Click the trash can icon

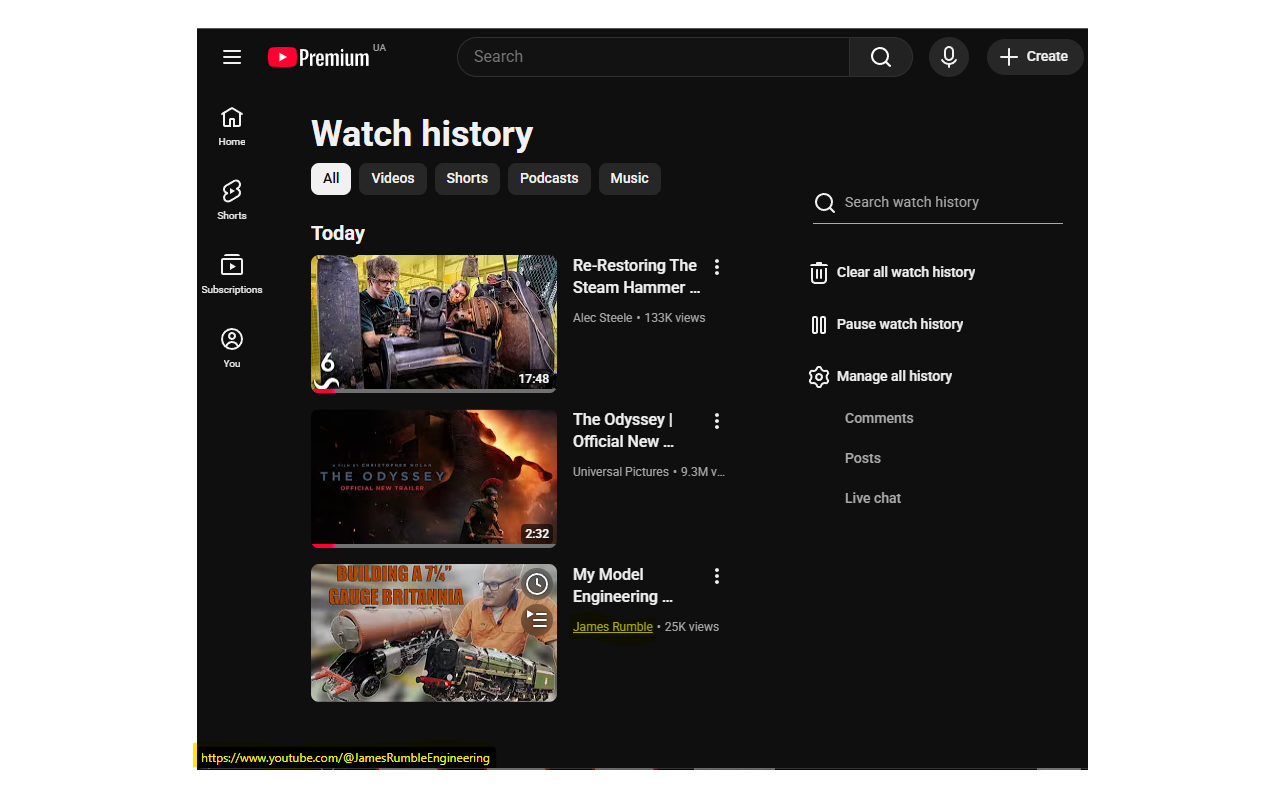click(819, 273)
